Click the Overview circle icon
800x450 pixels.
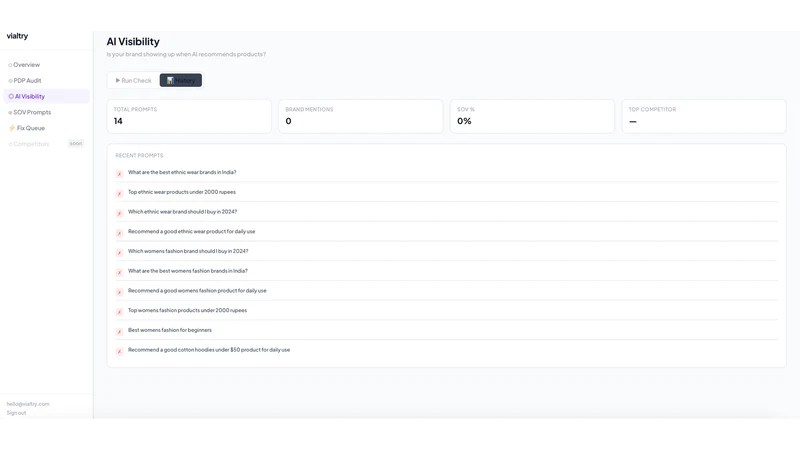[10, 65]
